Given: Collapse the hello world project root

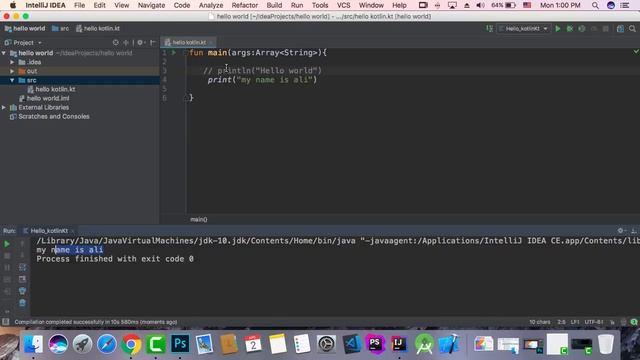Looking at the screenshot, I should 4,53.
